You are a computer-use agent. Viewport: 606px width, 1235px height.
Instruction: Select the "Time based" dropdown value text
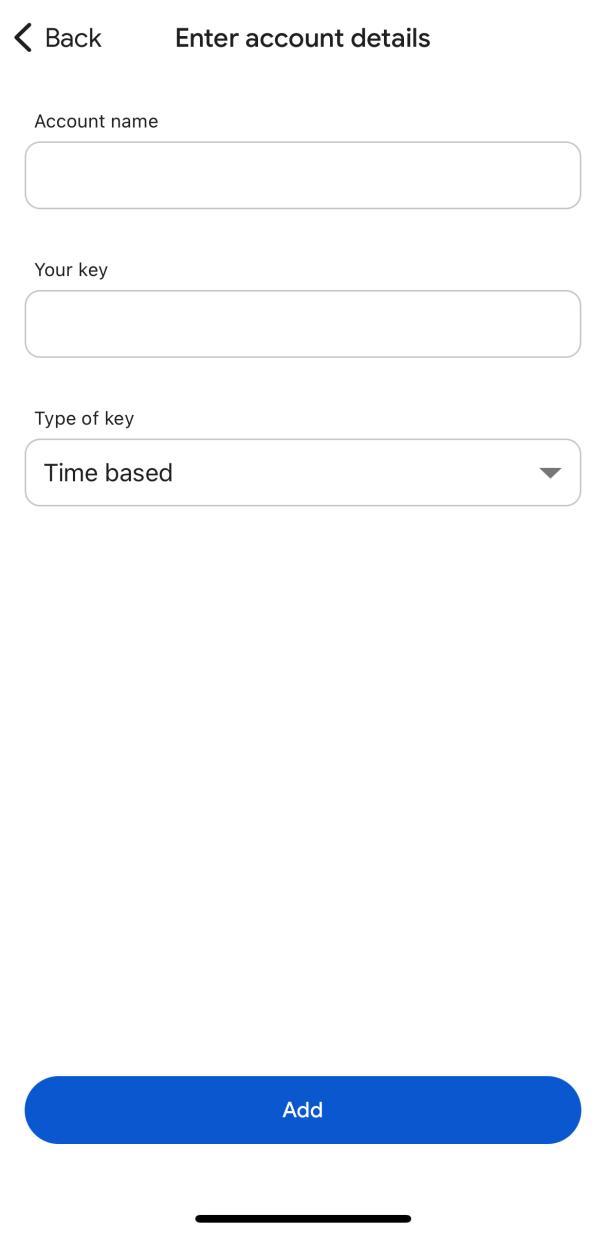108,473
